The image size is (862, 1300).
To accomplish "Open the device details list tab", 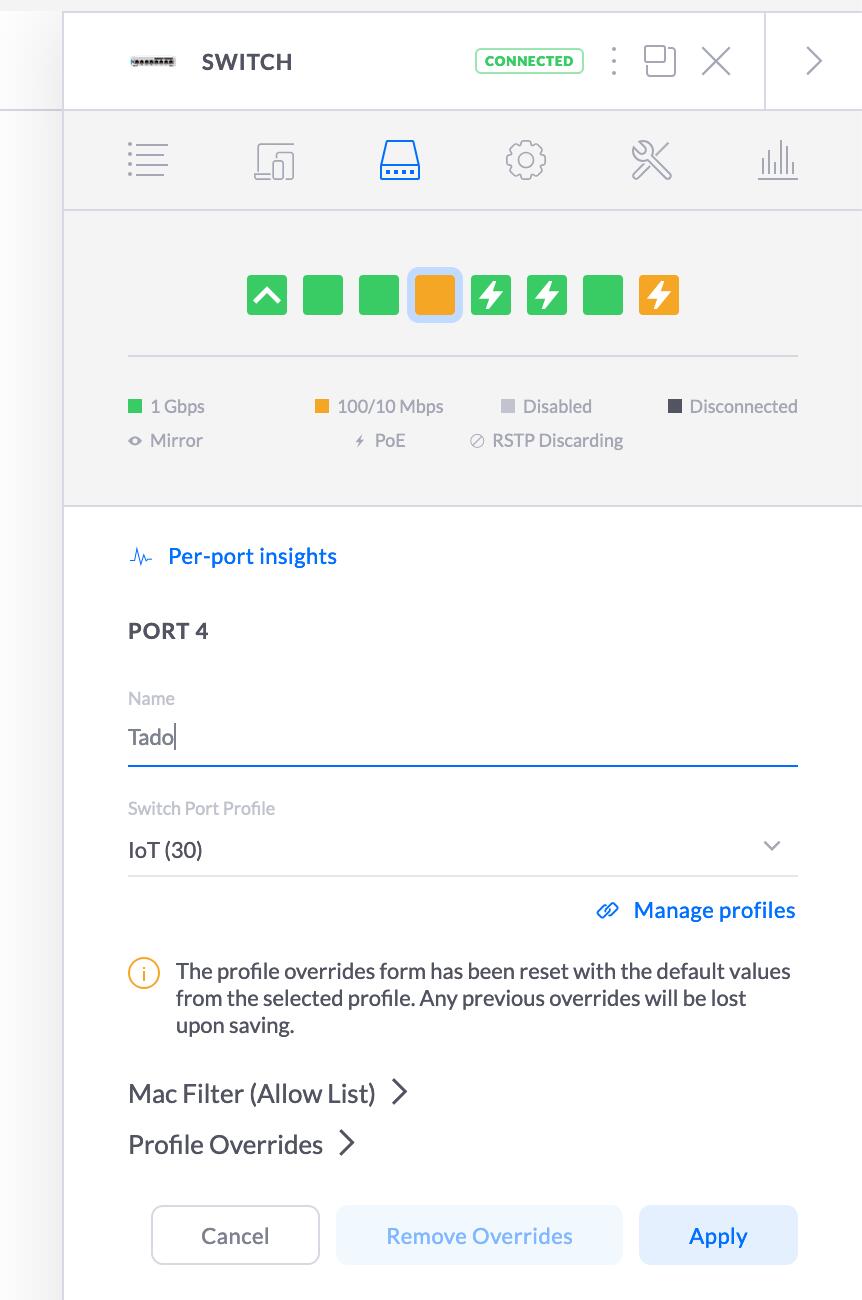I will (x=147, y=160).
